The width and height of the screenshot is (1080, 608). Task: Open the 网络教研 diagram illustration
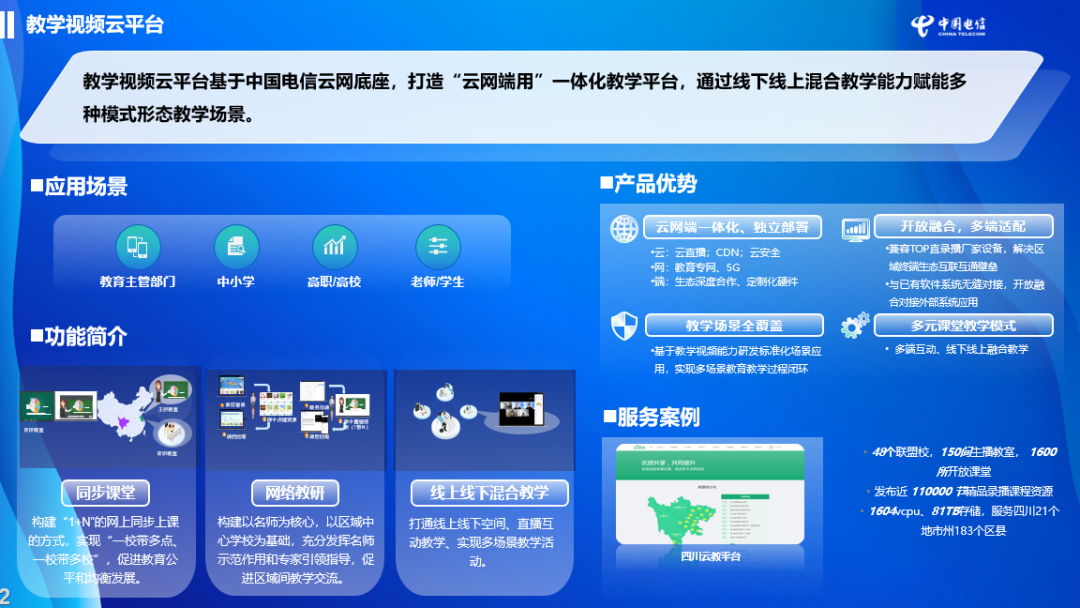[296, 419]
